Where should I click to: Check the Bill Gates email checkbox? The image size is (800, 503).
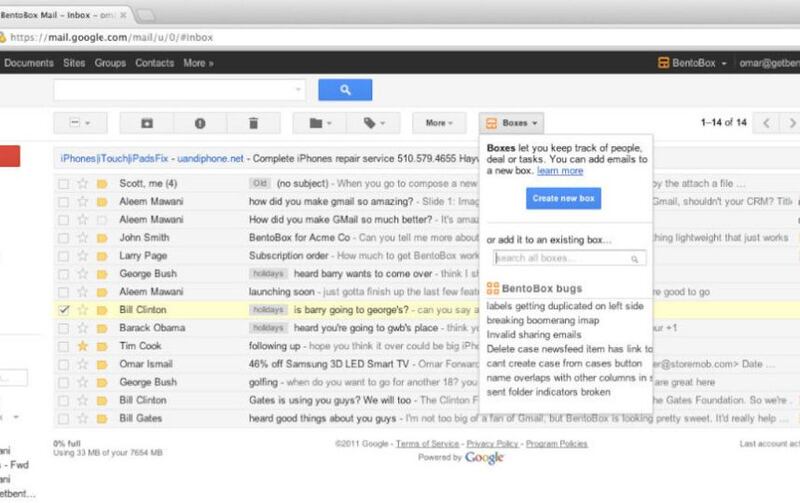(x=63, y=419)
